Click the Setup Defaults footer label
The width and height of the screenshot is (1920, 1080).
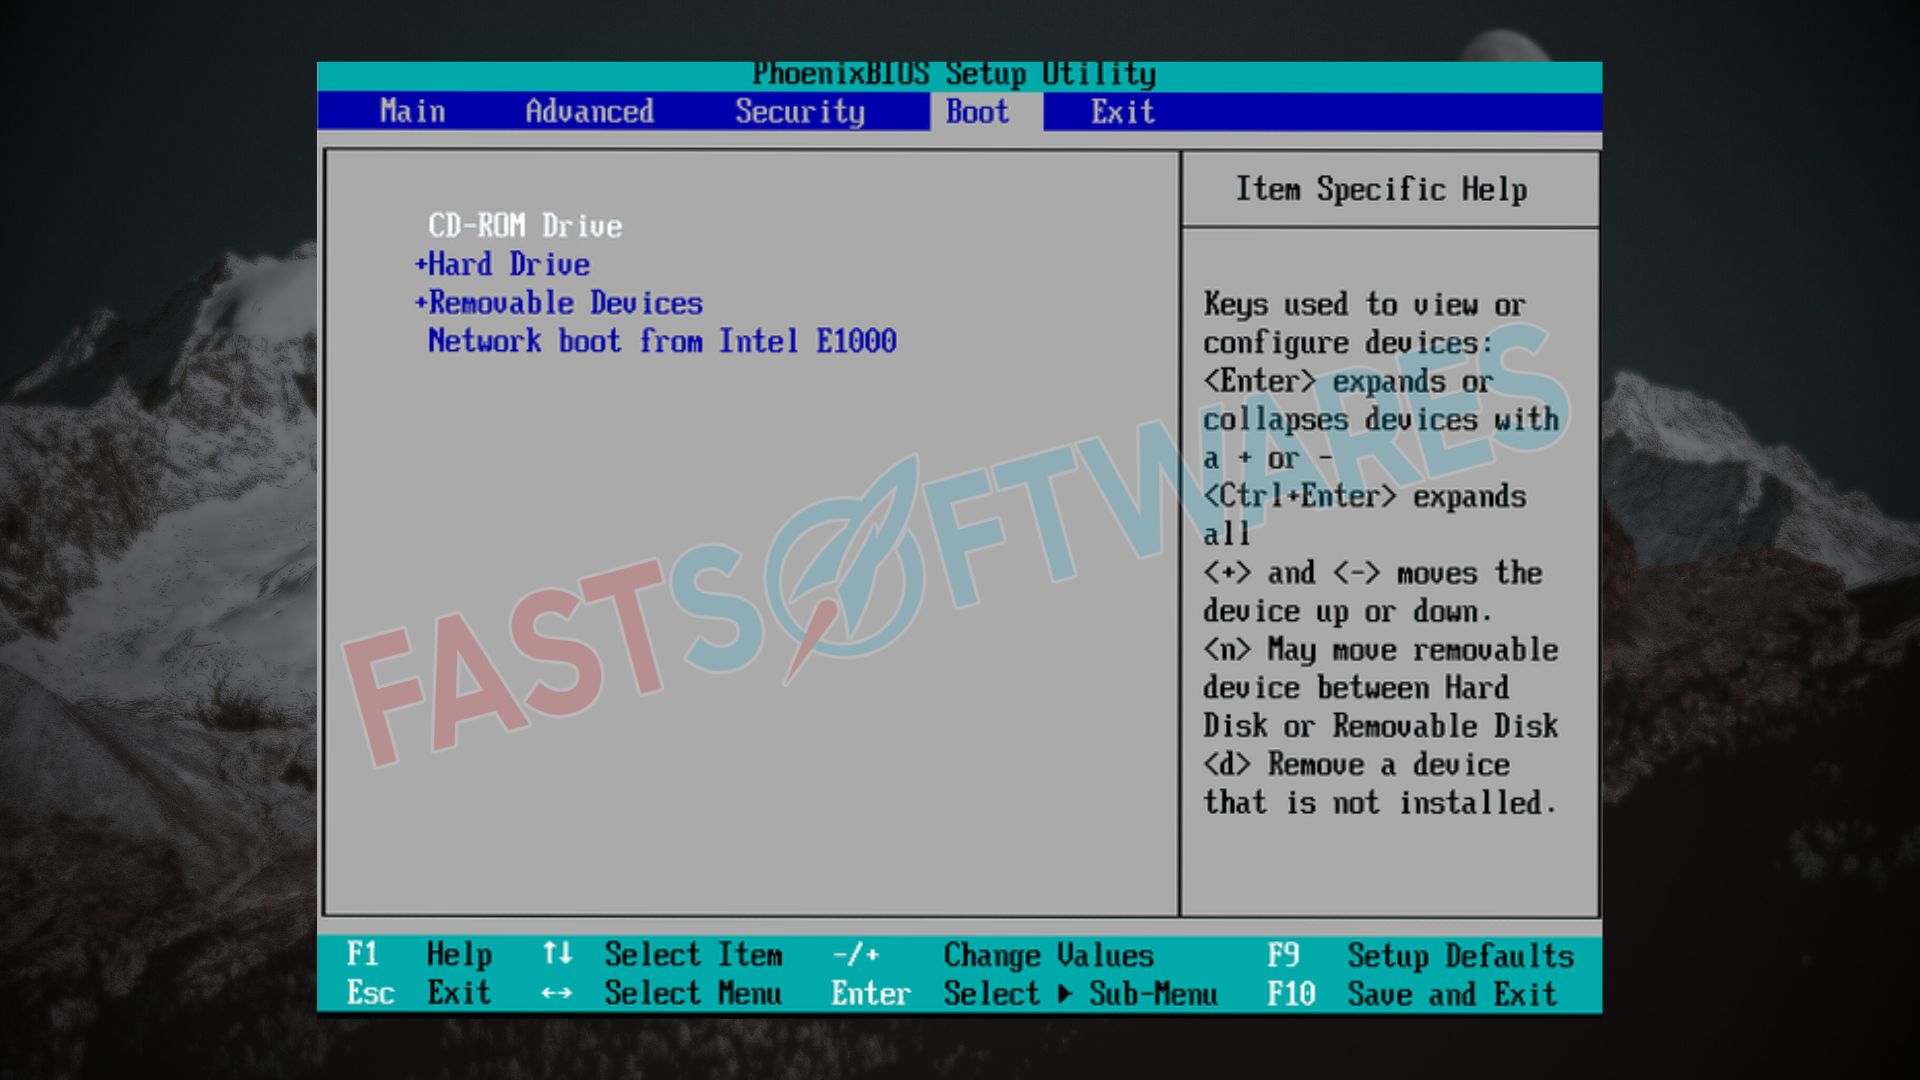[1460, 956]
